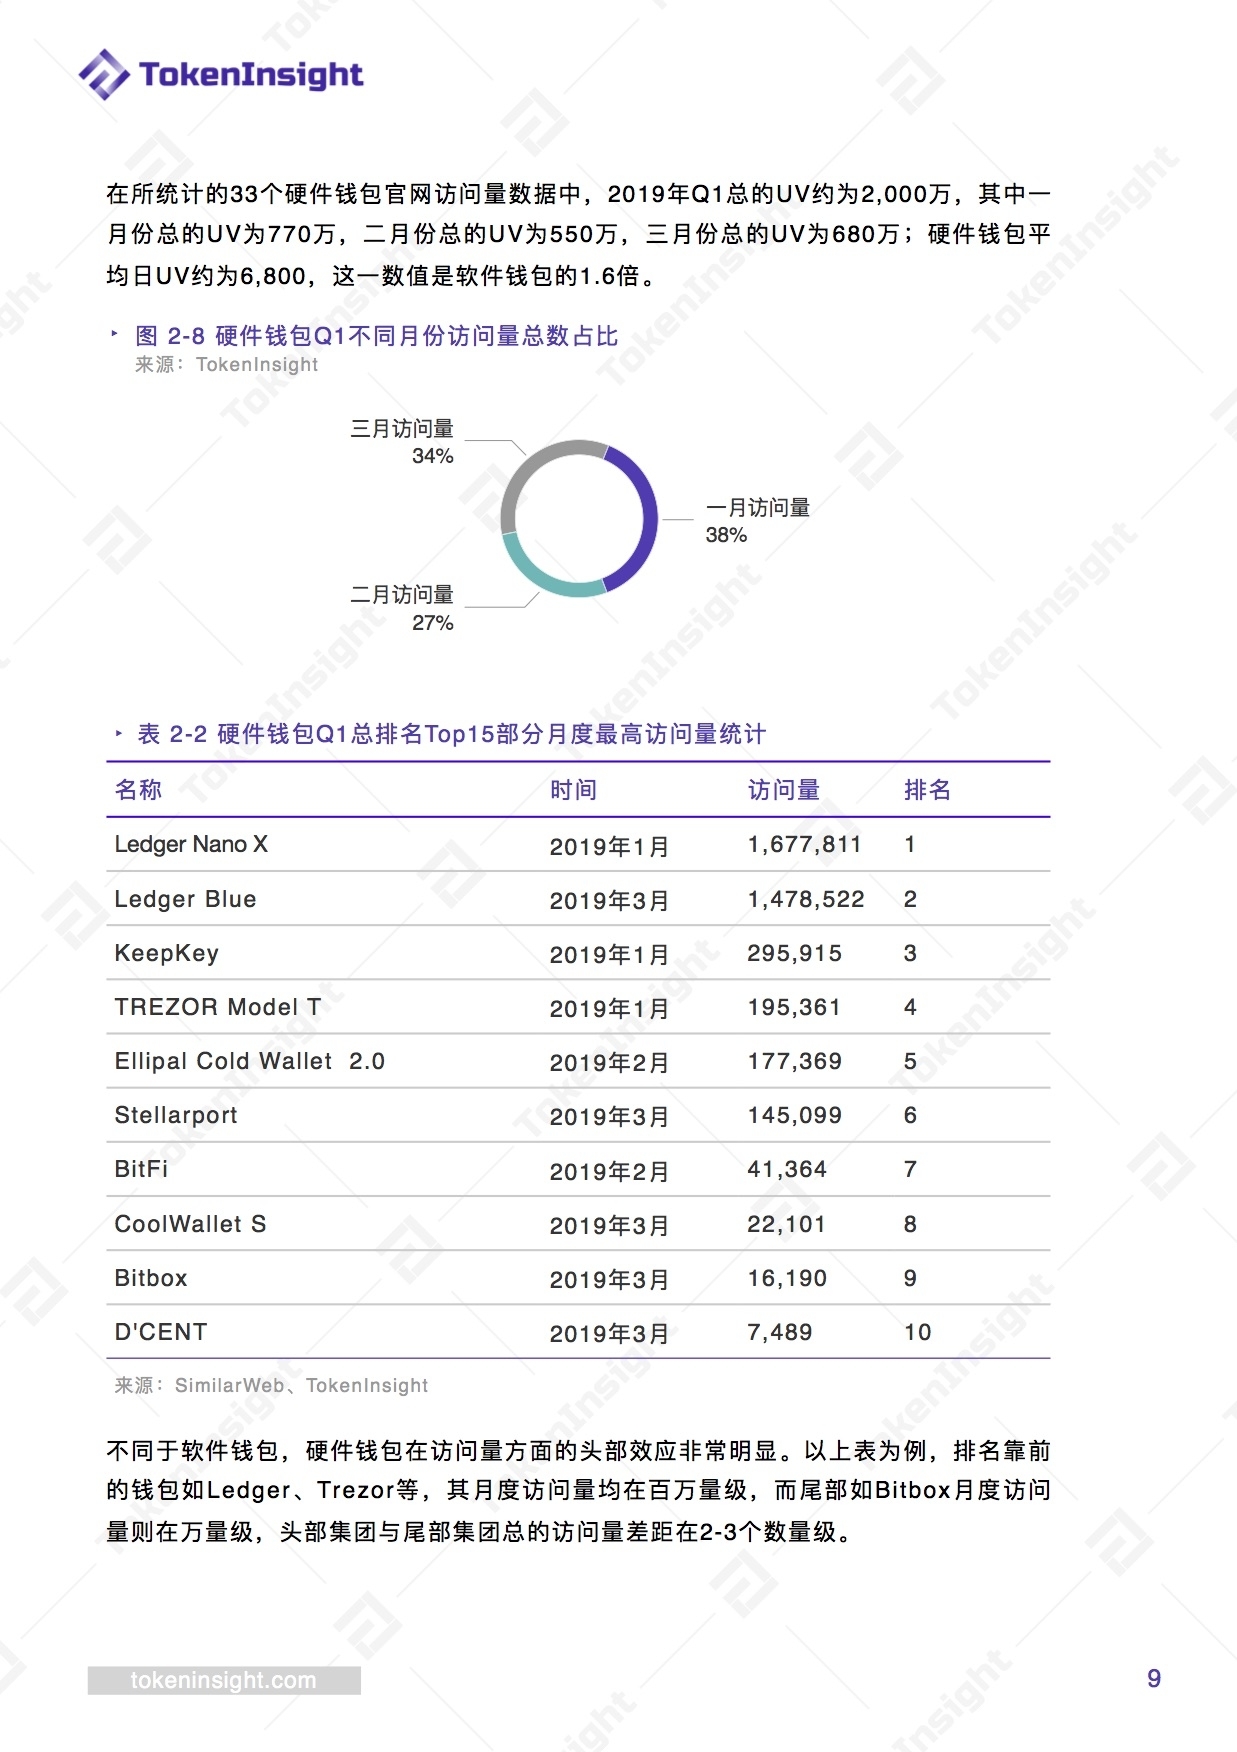The width and height of the screenshot is (1237, 1752).
Task: Click the visit count 41,364
Action: point(788,1169)
